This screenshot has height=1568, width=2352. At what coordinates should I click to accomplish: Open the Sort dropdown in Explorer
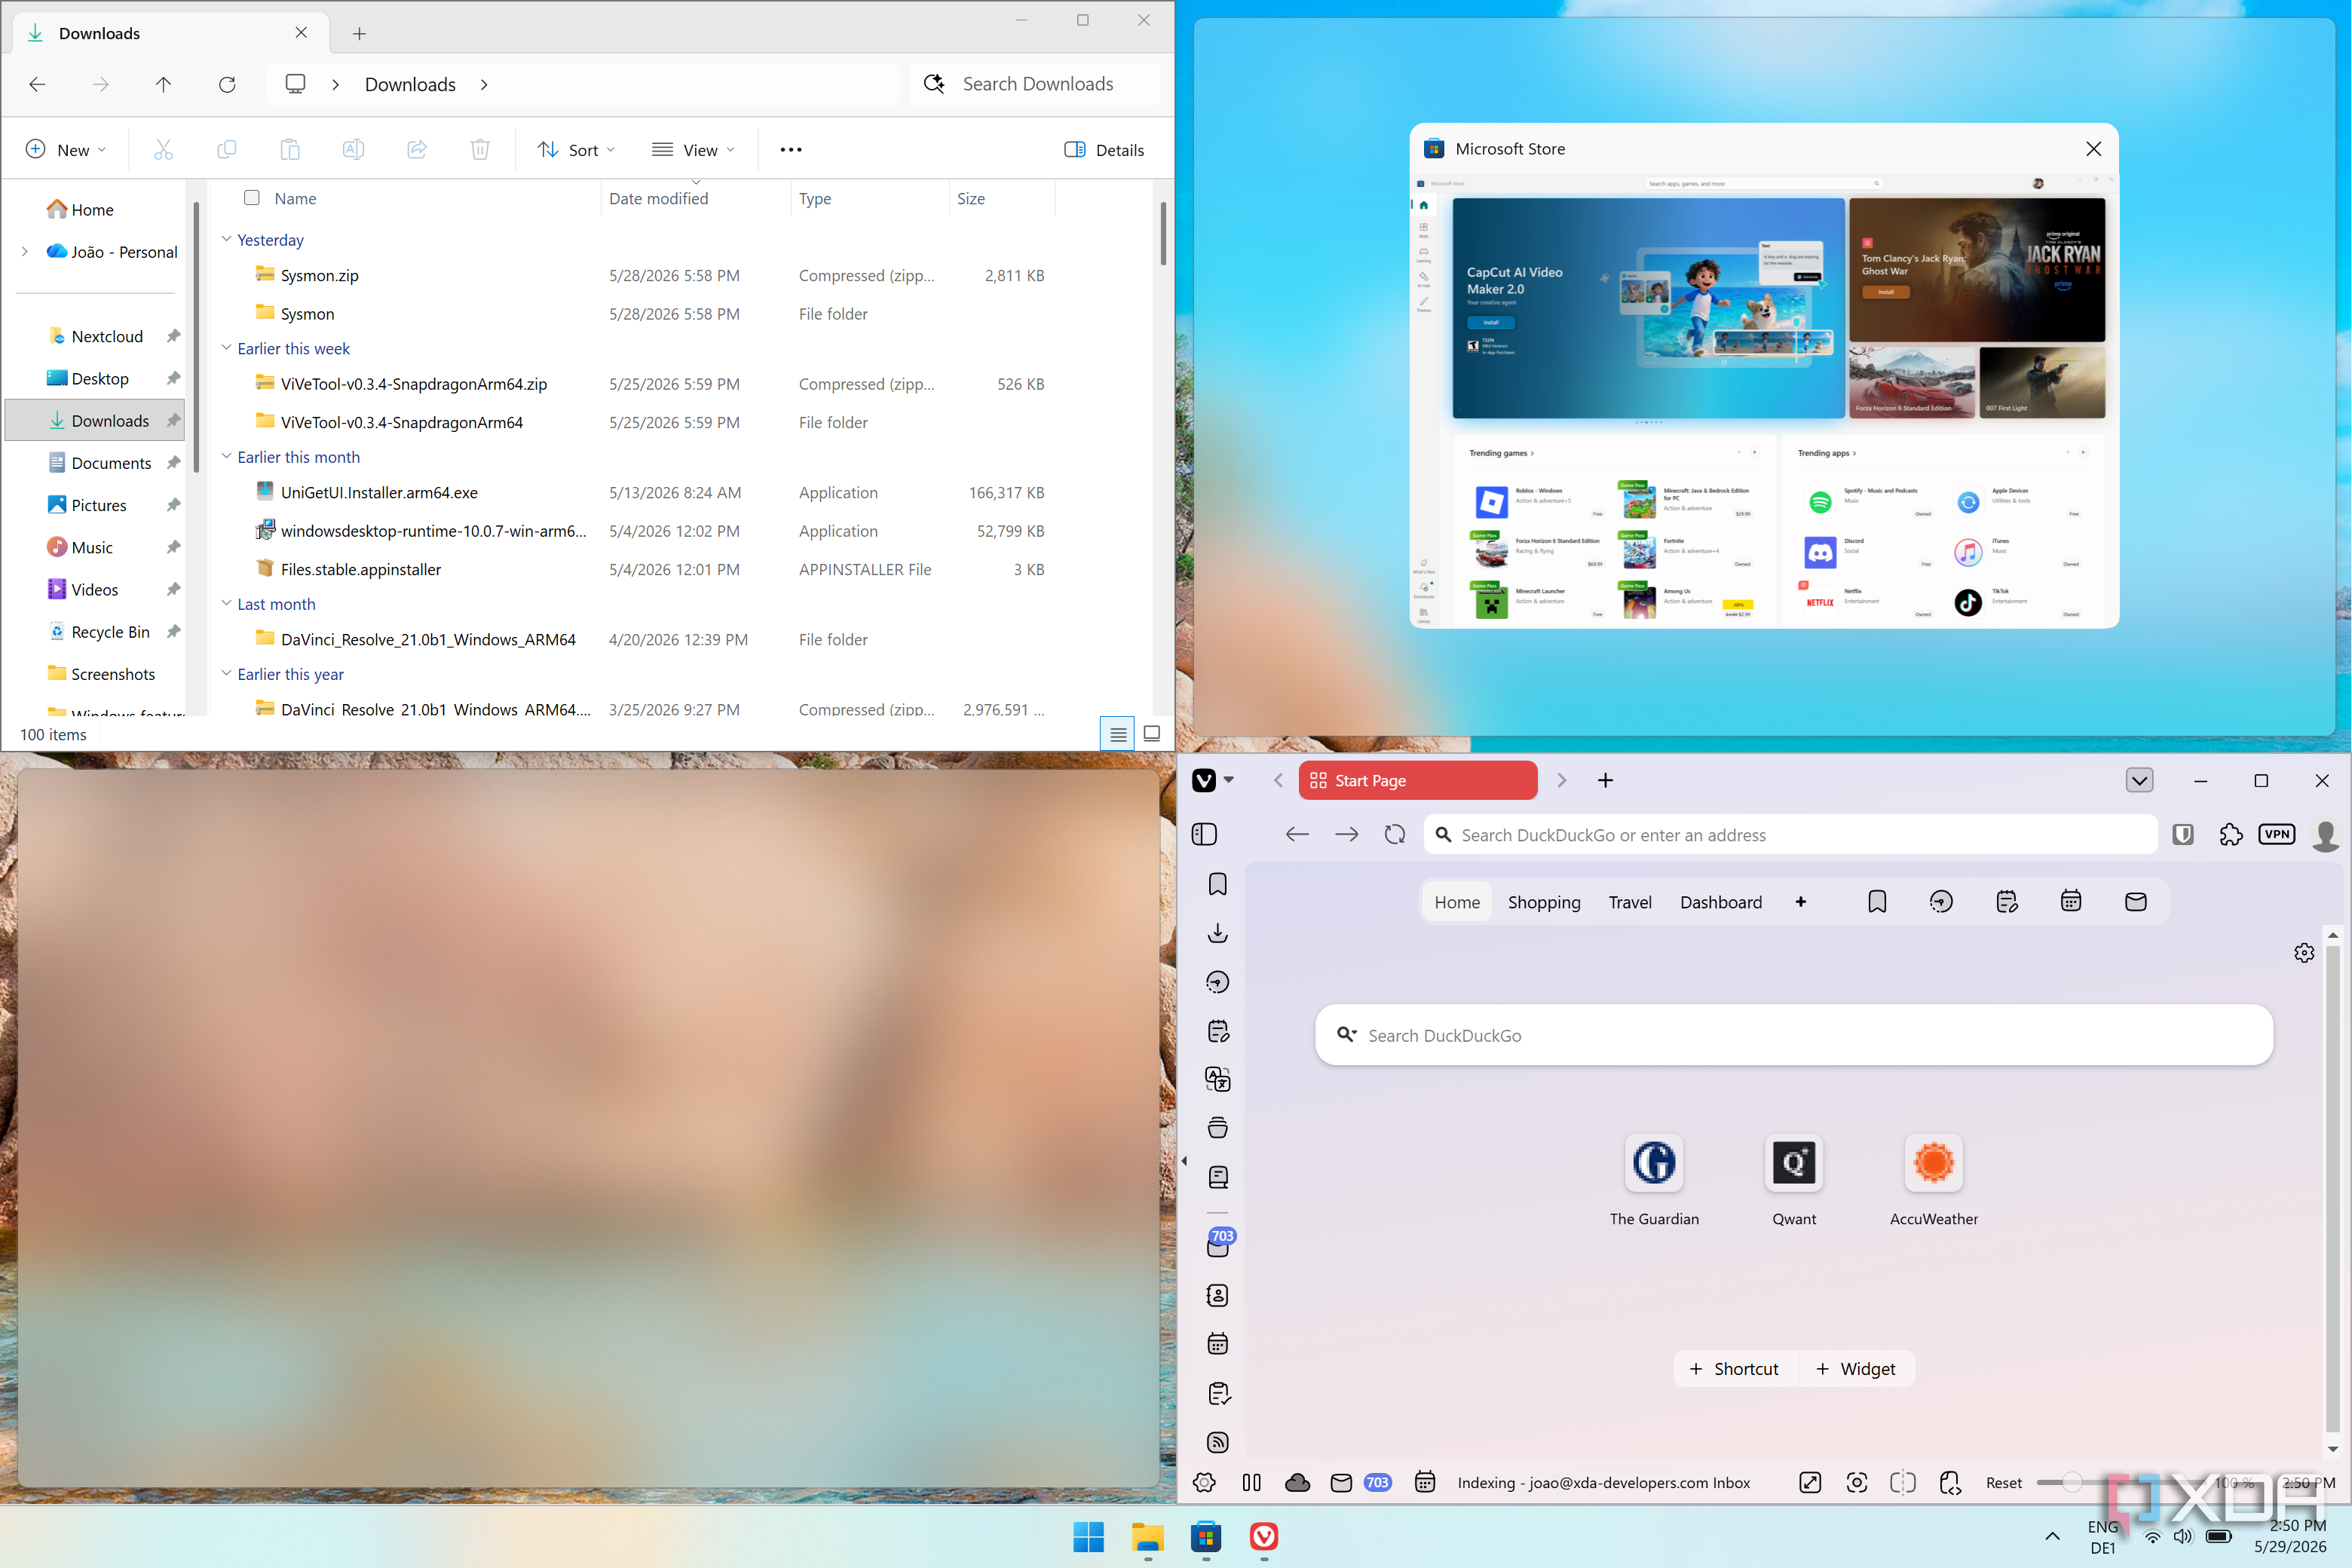coord(576,149)
